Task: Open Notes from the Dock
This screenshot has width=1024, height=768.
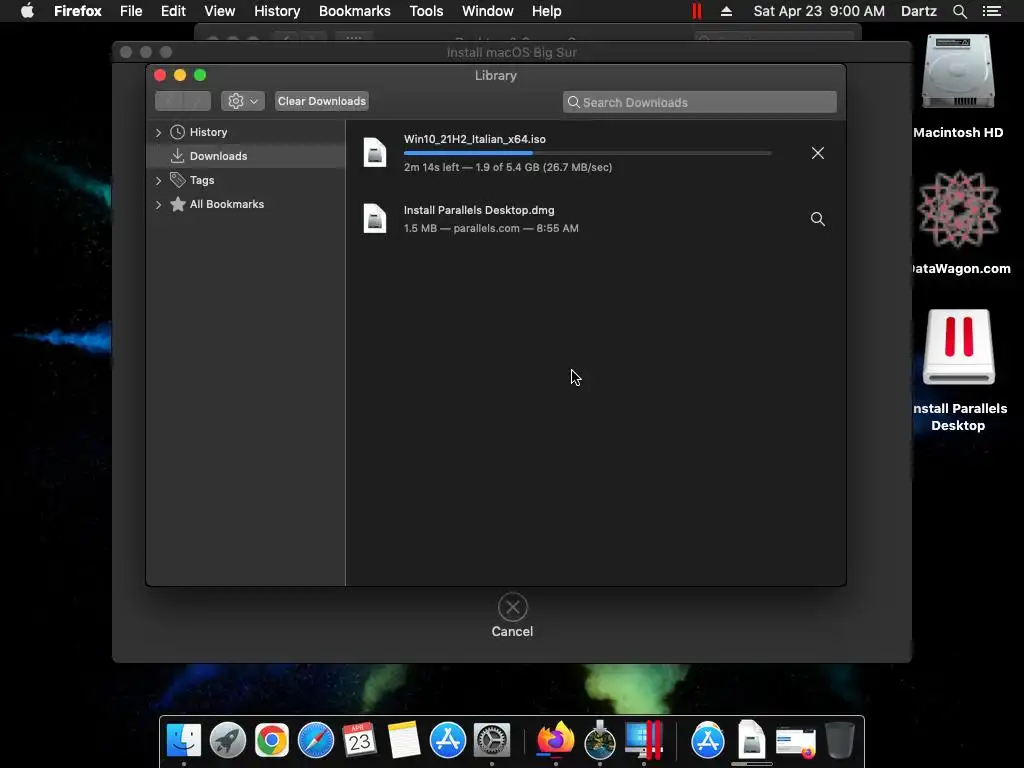Action: 404,740
